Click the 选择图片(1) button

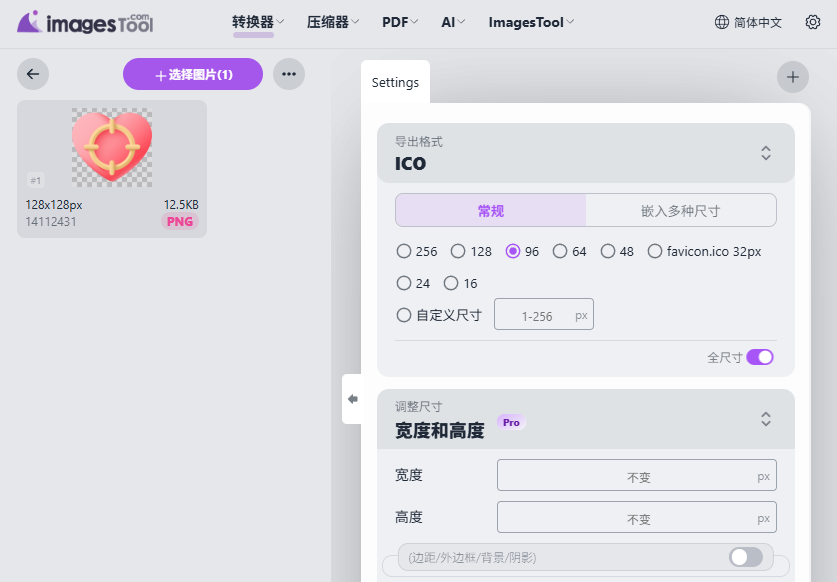[192, 74]
